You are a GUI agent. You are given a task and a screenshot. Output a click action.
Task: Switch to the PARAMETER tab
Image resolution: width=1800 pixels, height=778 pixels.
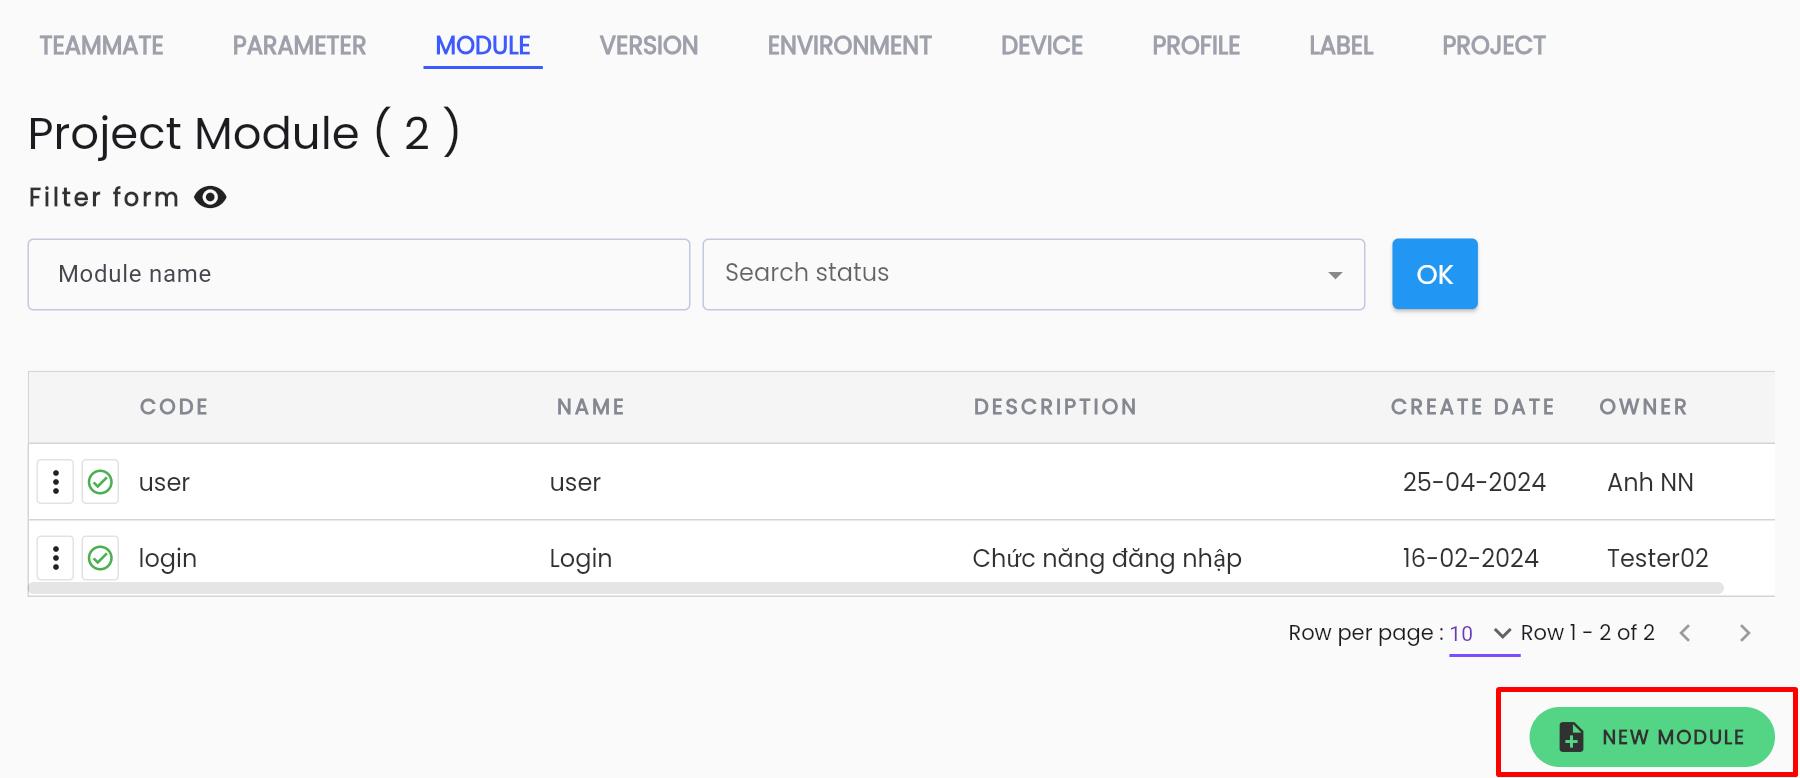tap(299, 46)
